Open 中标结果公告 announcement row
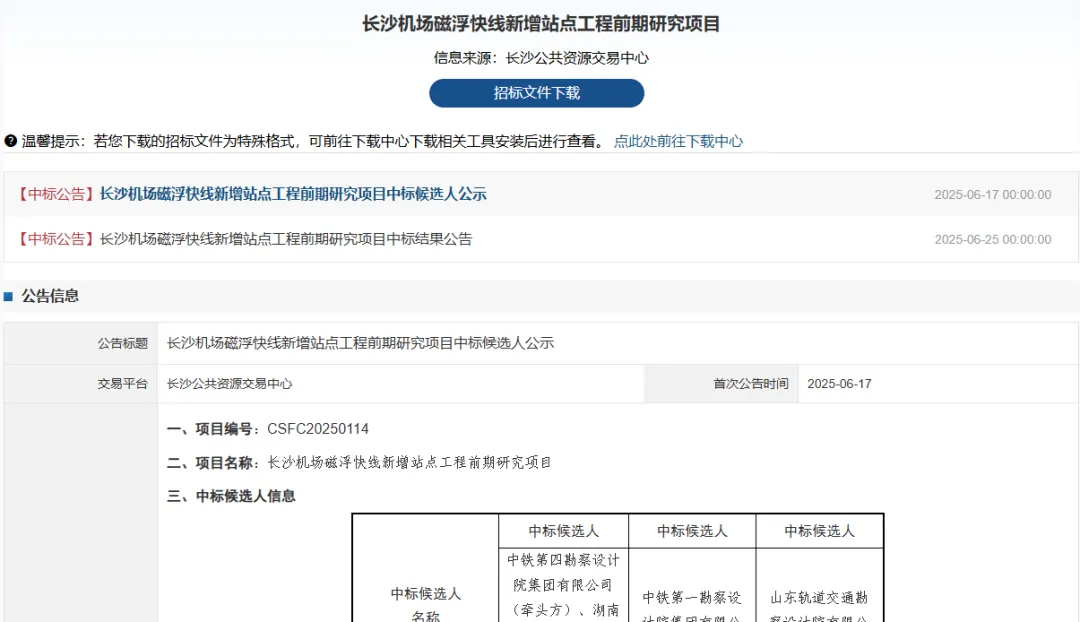 point(541,239)
